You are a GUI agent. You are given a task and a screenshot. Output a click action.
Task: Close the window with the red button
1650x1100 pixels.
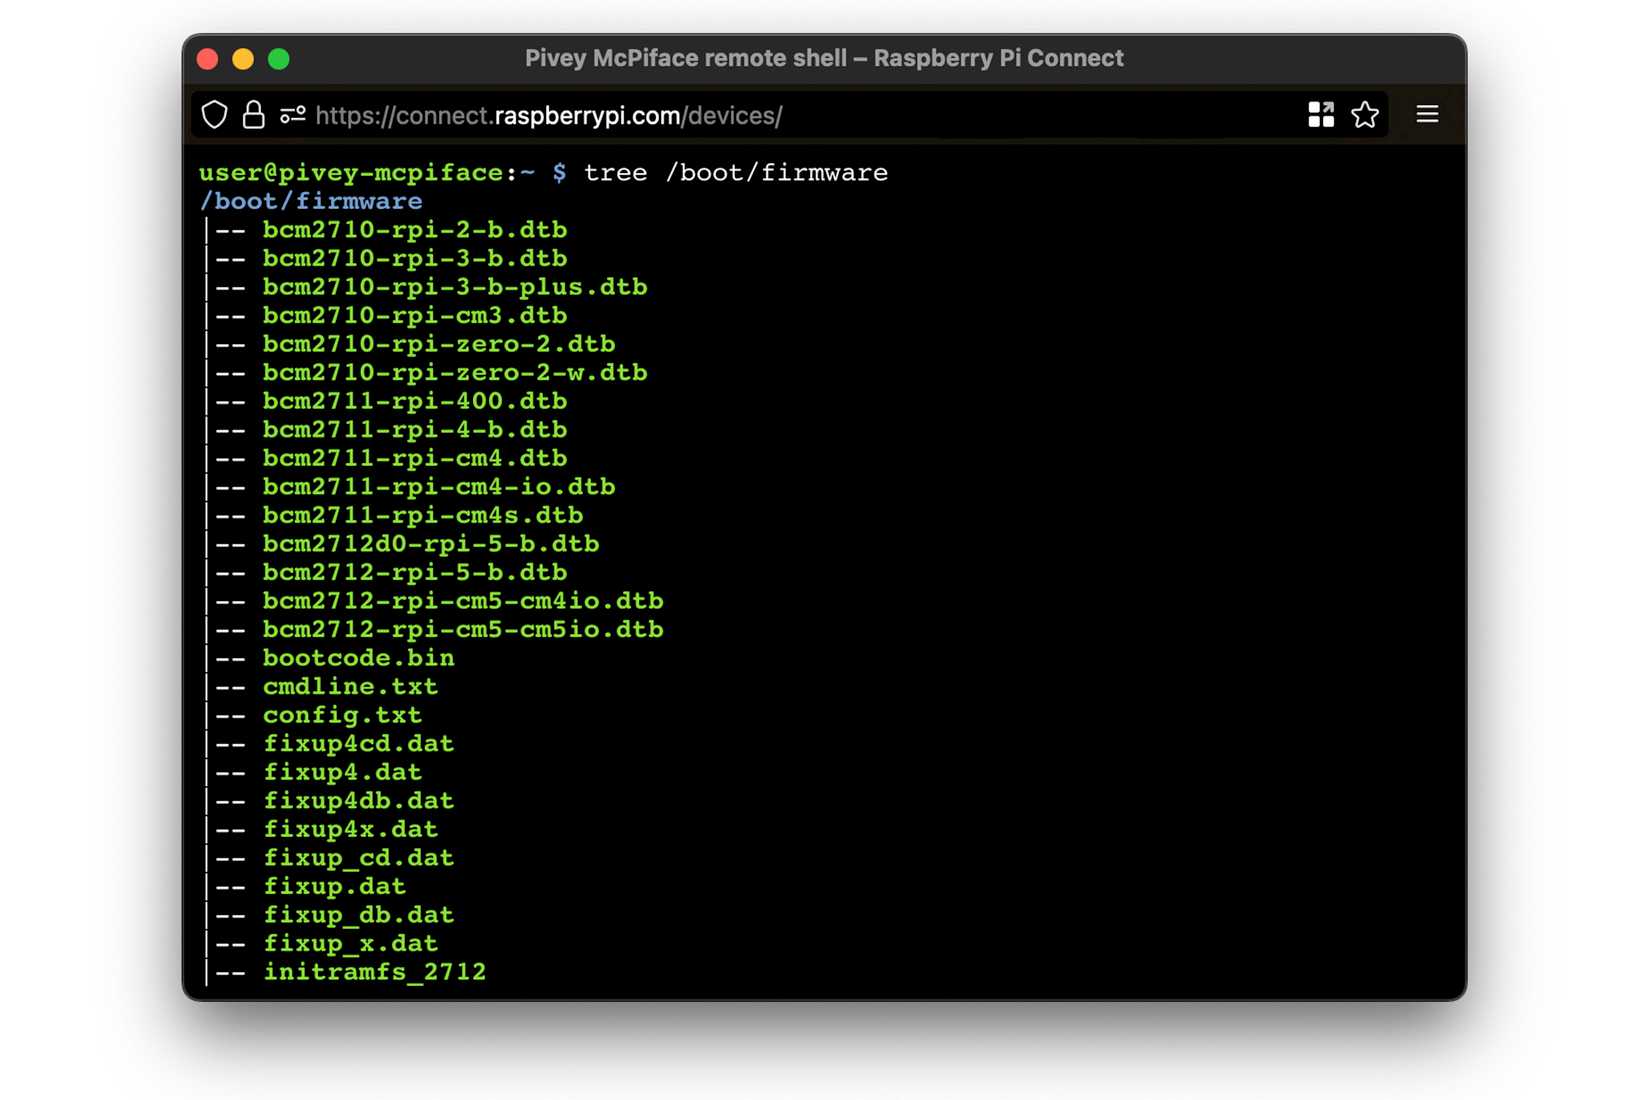click(208, 59)
